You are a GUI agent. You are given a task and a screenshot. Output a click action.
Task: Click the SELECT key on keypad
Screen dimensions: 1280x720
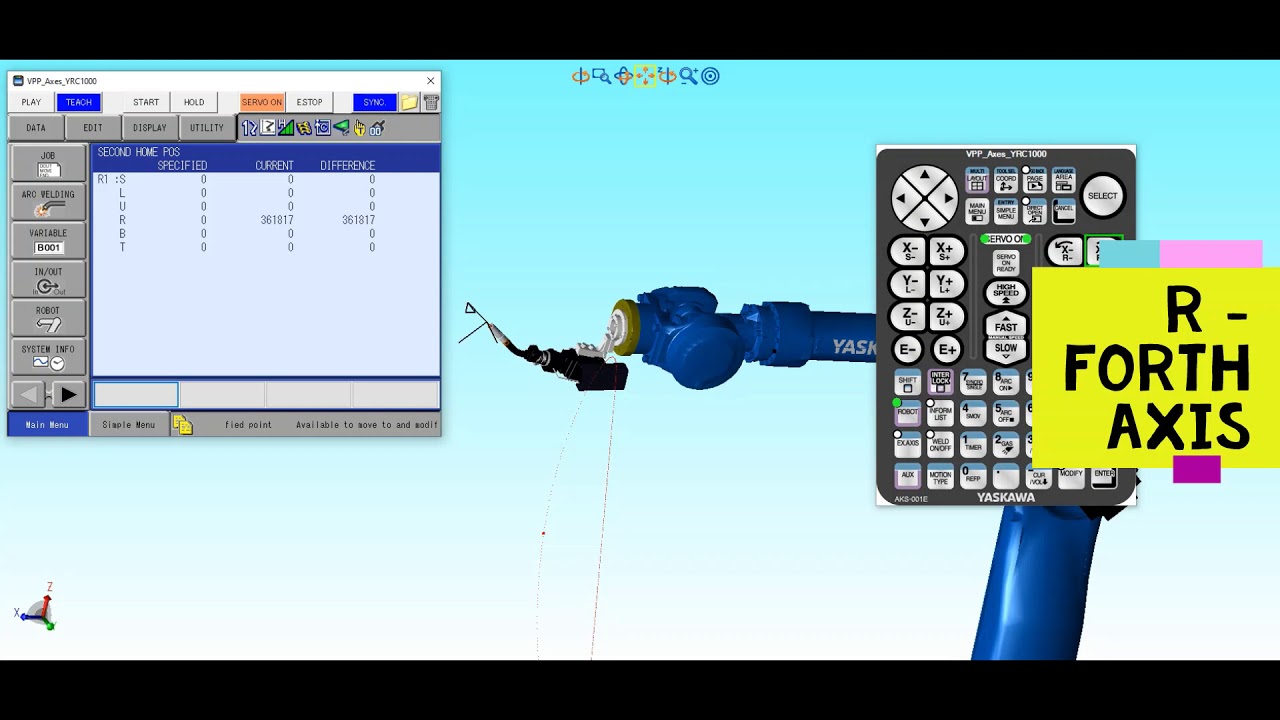tap(1103, 196)
